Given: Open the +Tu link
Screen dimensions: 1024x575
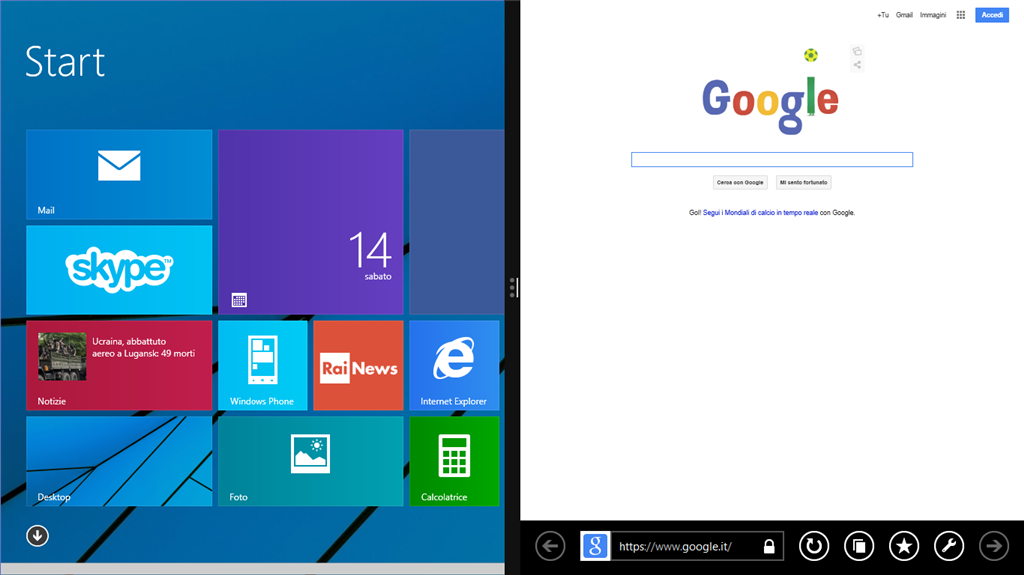Looking at the screenshot, I should pos(883,15).
